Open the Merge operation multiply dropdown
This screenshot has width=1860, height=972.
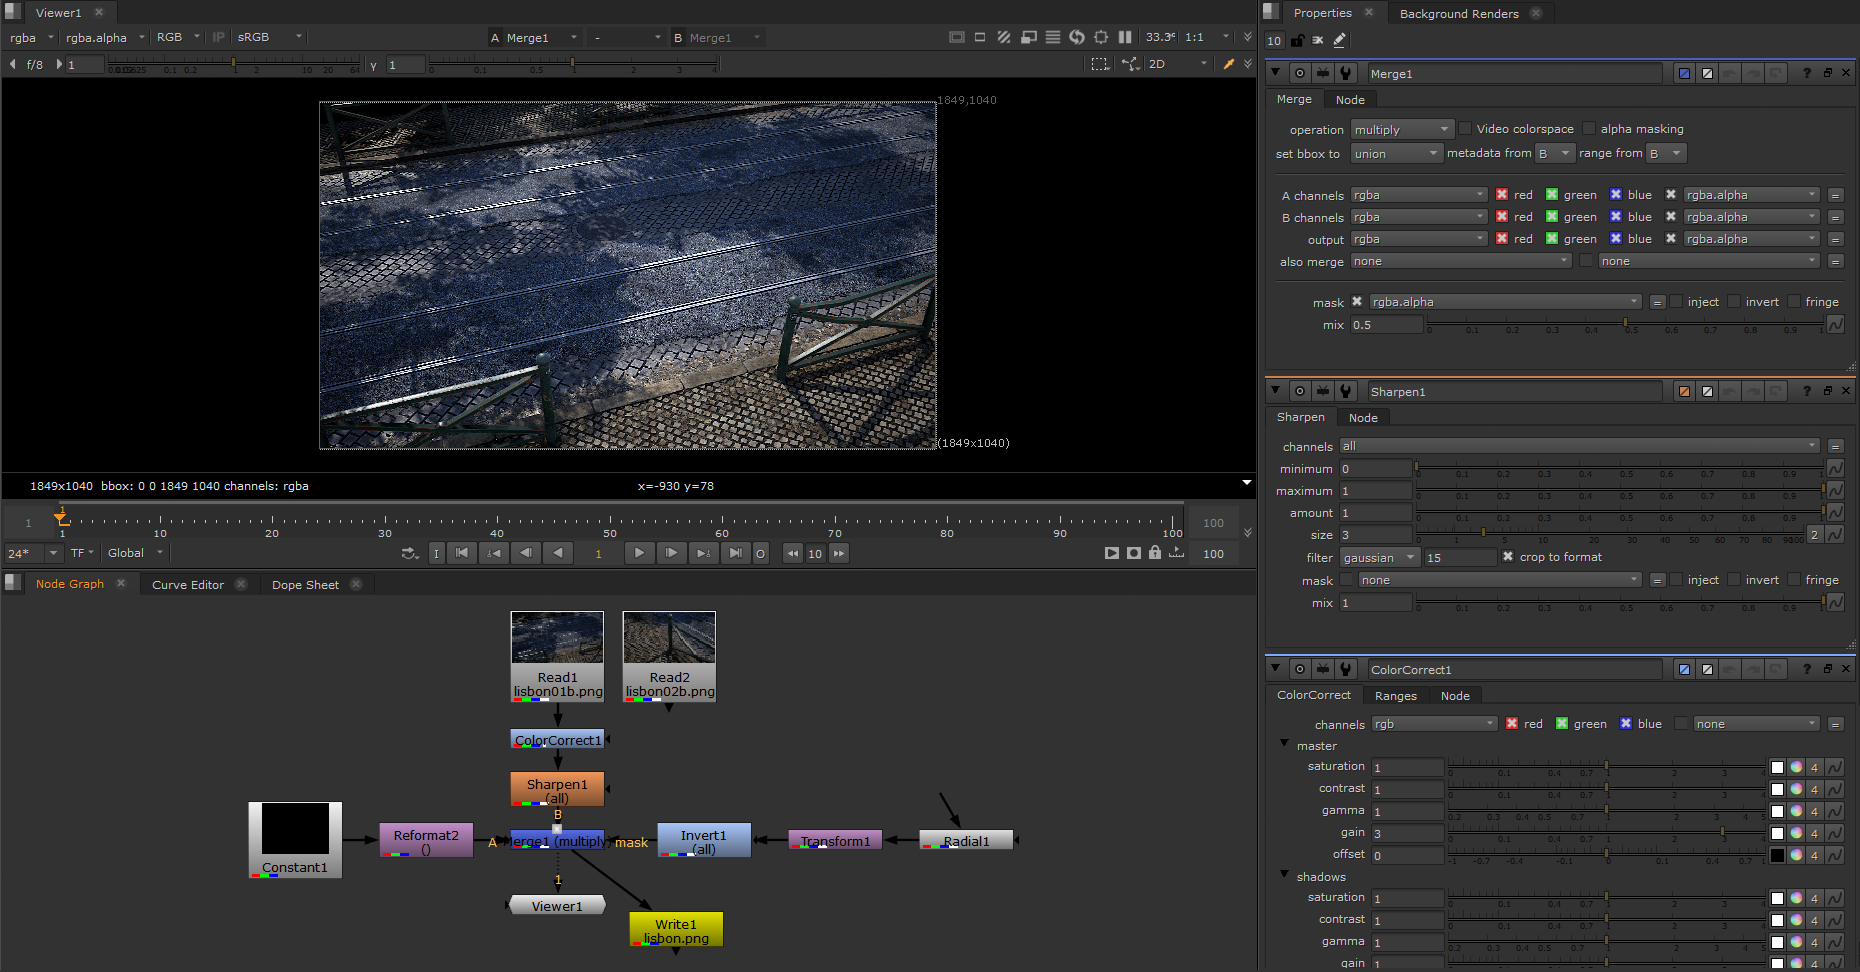[1402, 130]
